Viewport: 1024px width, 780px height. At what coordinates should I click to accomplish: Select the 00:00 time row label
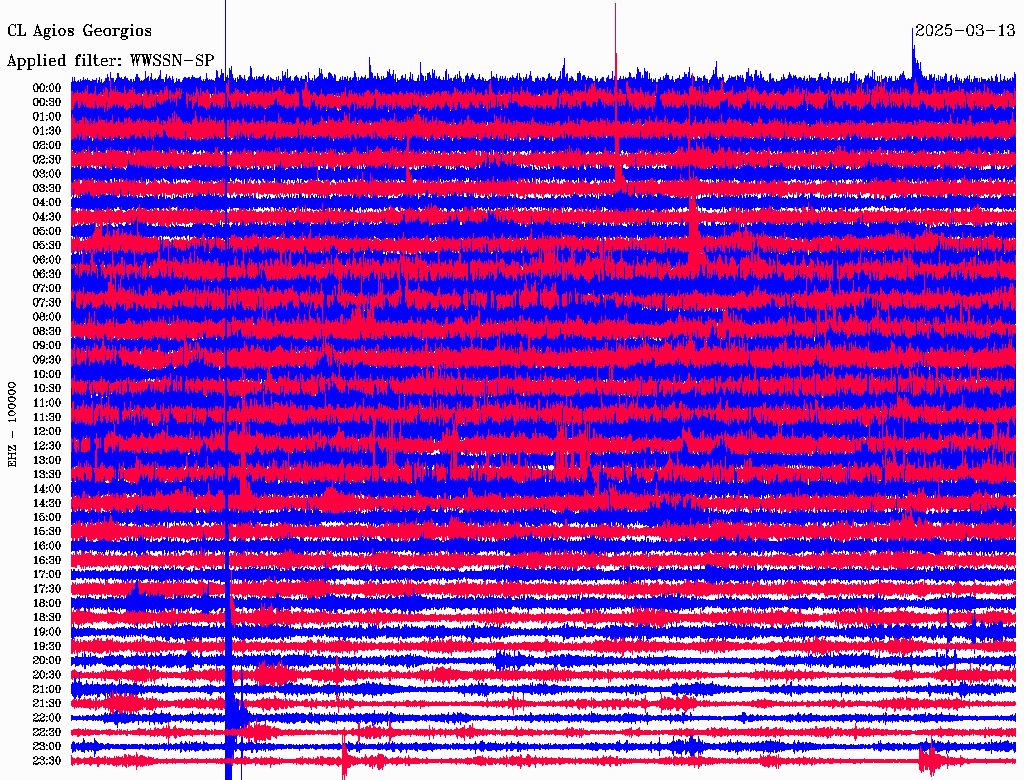pyautogui.click(x=47, y=88)
